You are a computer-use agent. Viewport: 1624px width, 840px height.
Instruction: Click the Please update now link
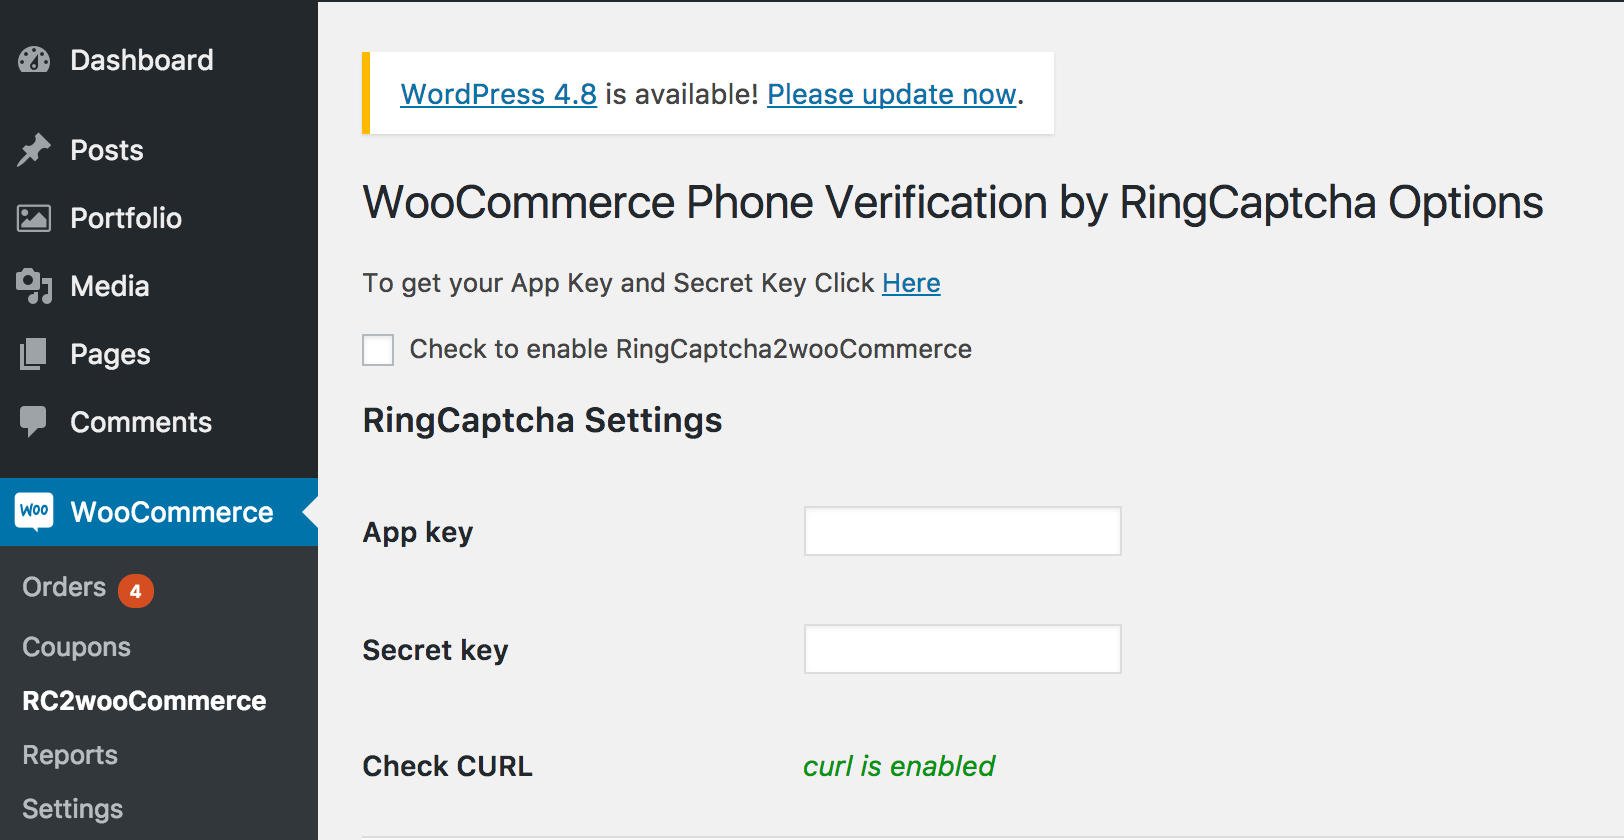coord(891,94)
